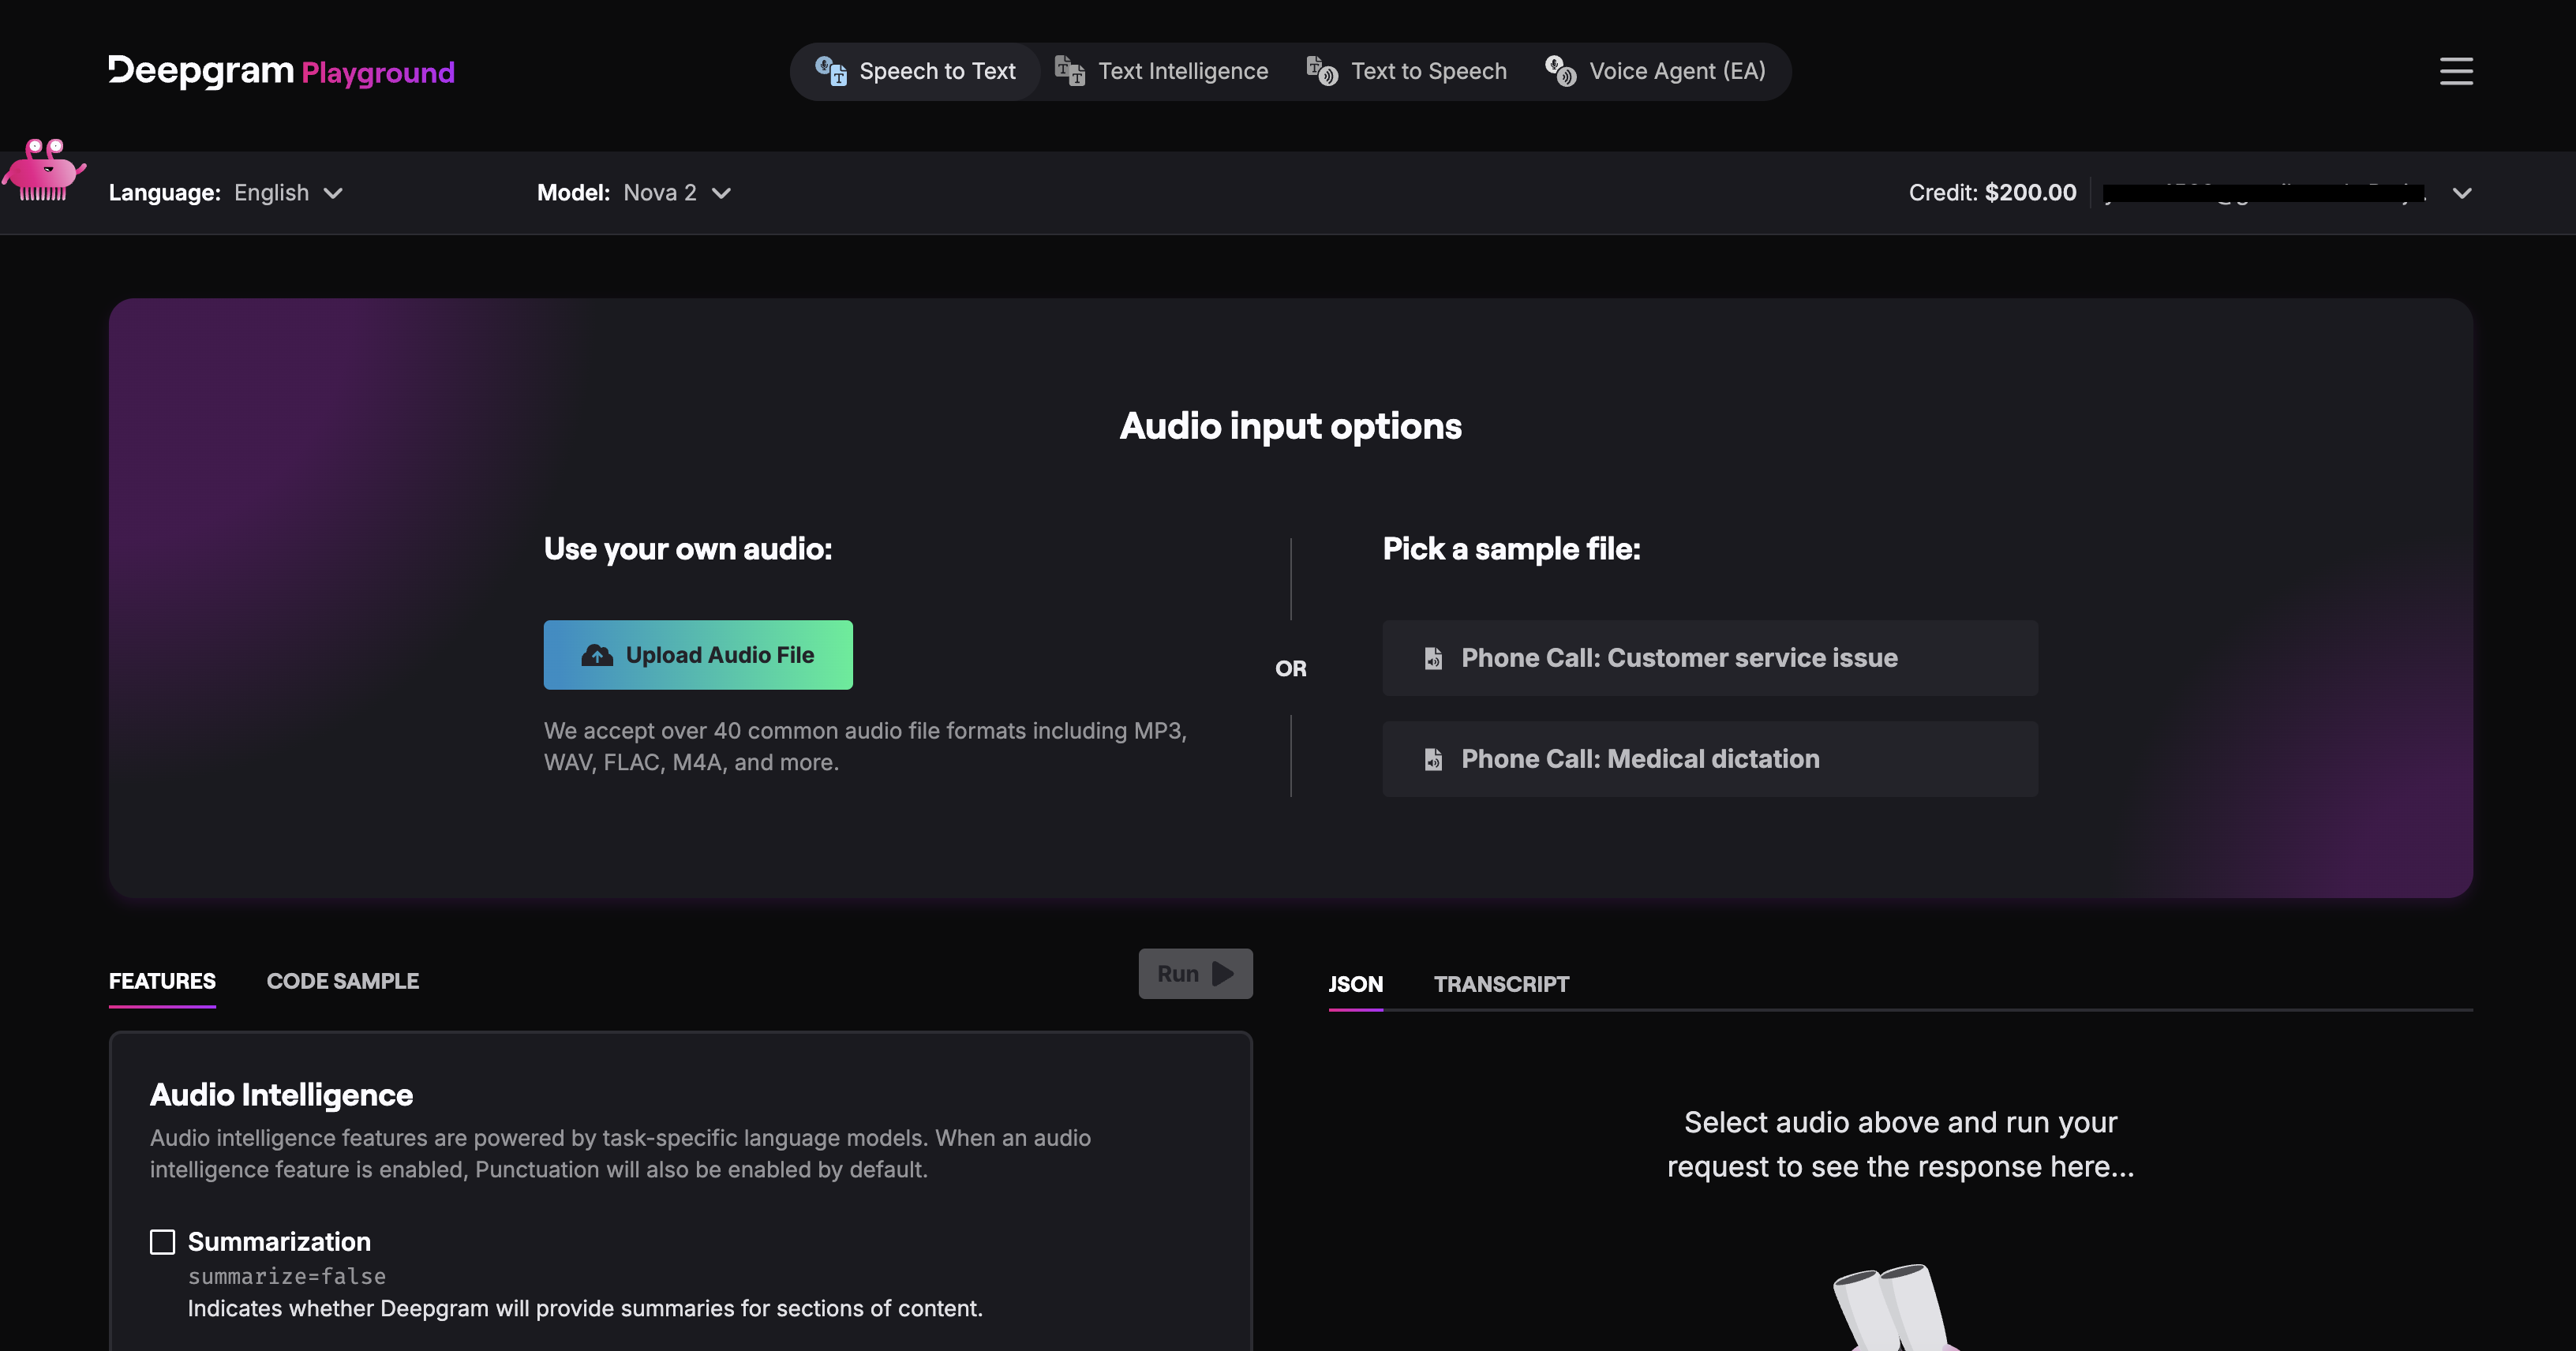Enable the Summarization checkbox
2576x1351 pixels.
162,1242
